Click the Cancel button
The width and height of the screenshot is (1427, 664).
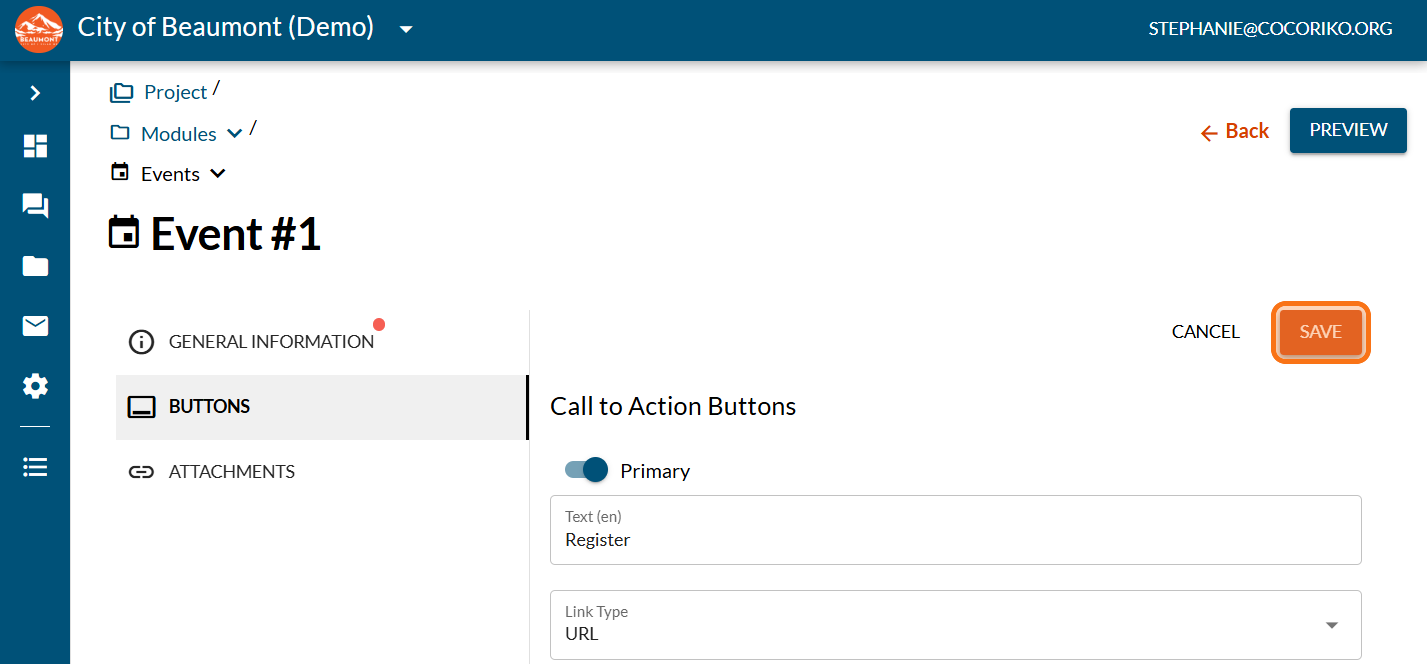[1205, 332]
